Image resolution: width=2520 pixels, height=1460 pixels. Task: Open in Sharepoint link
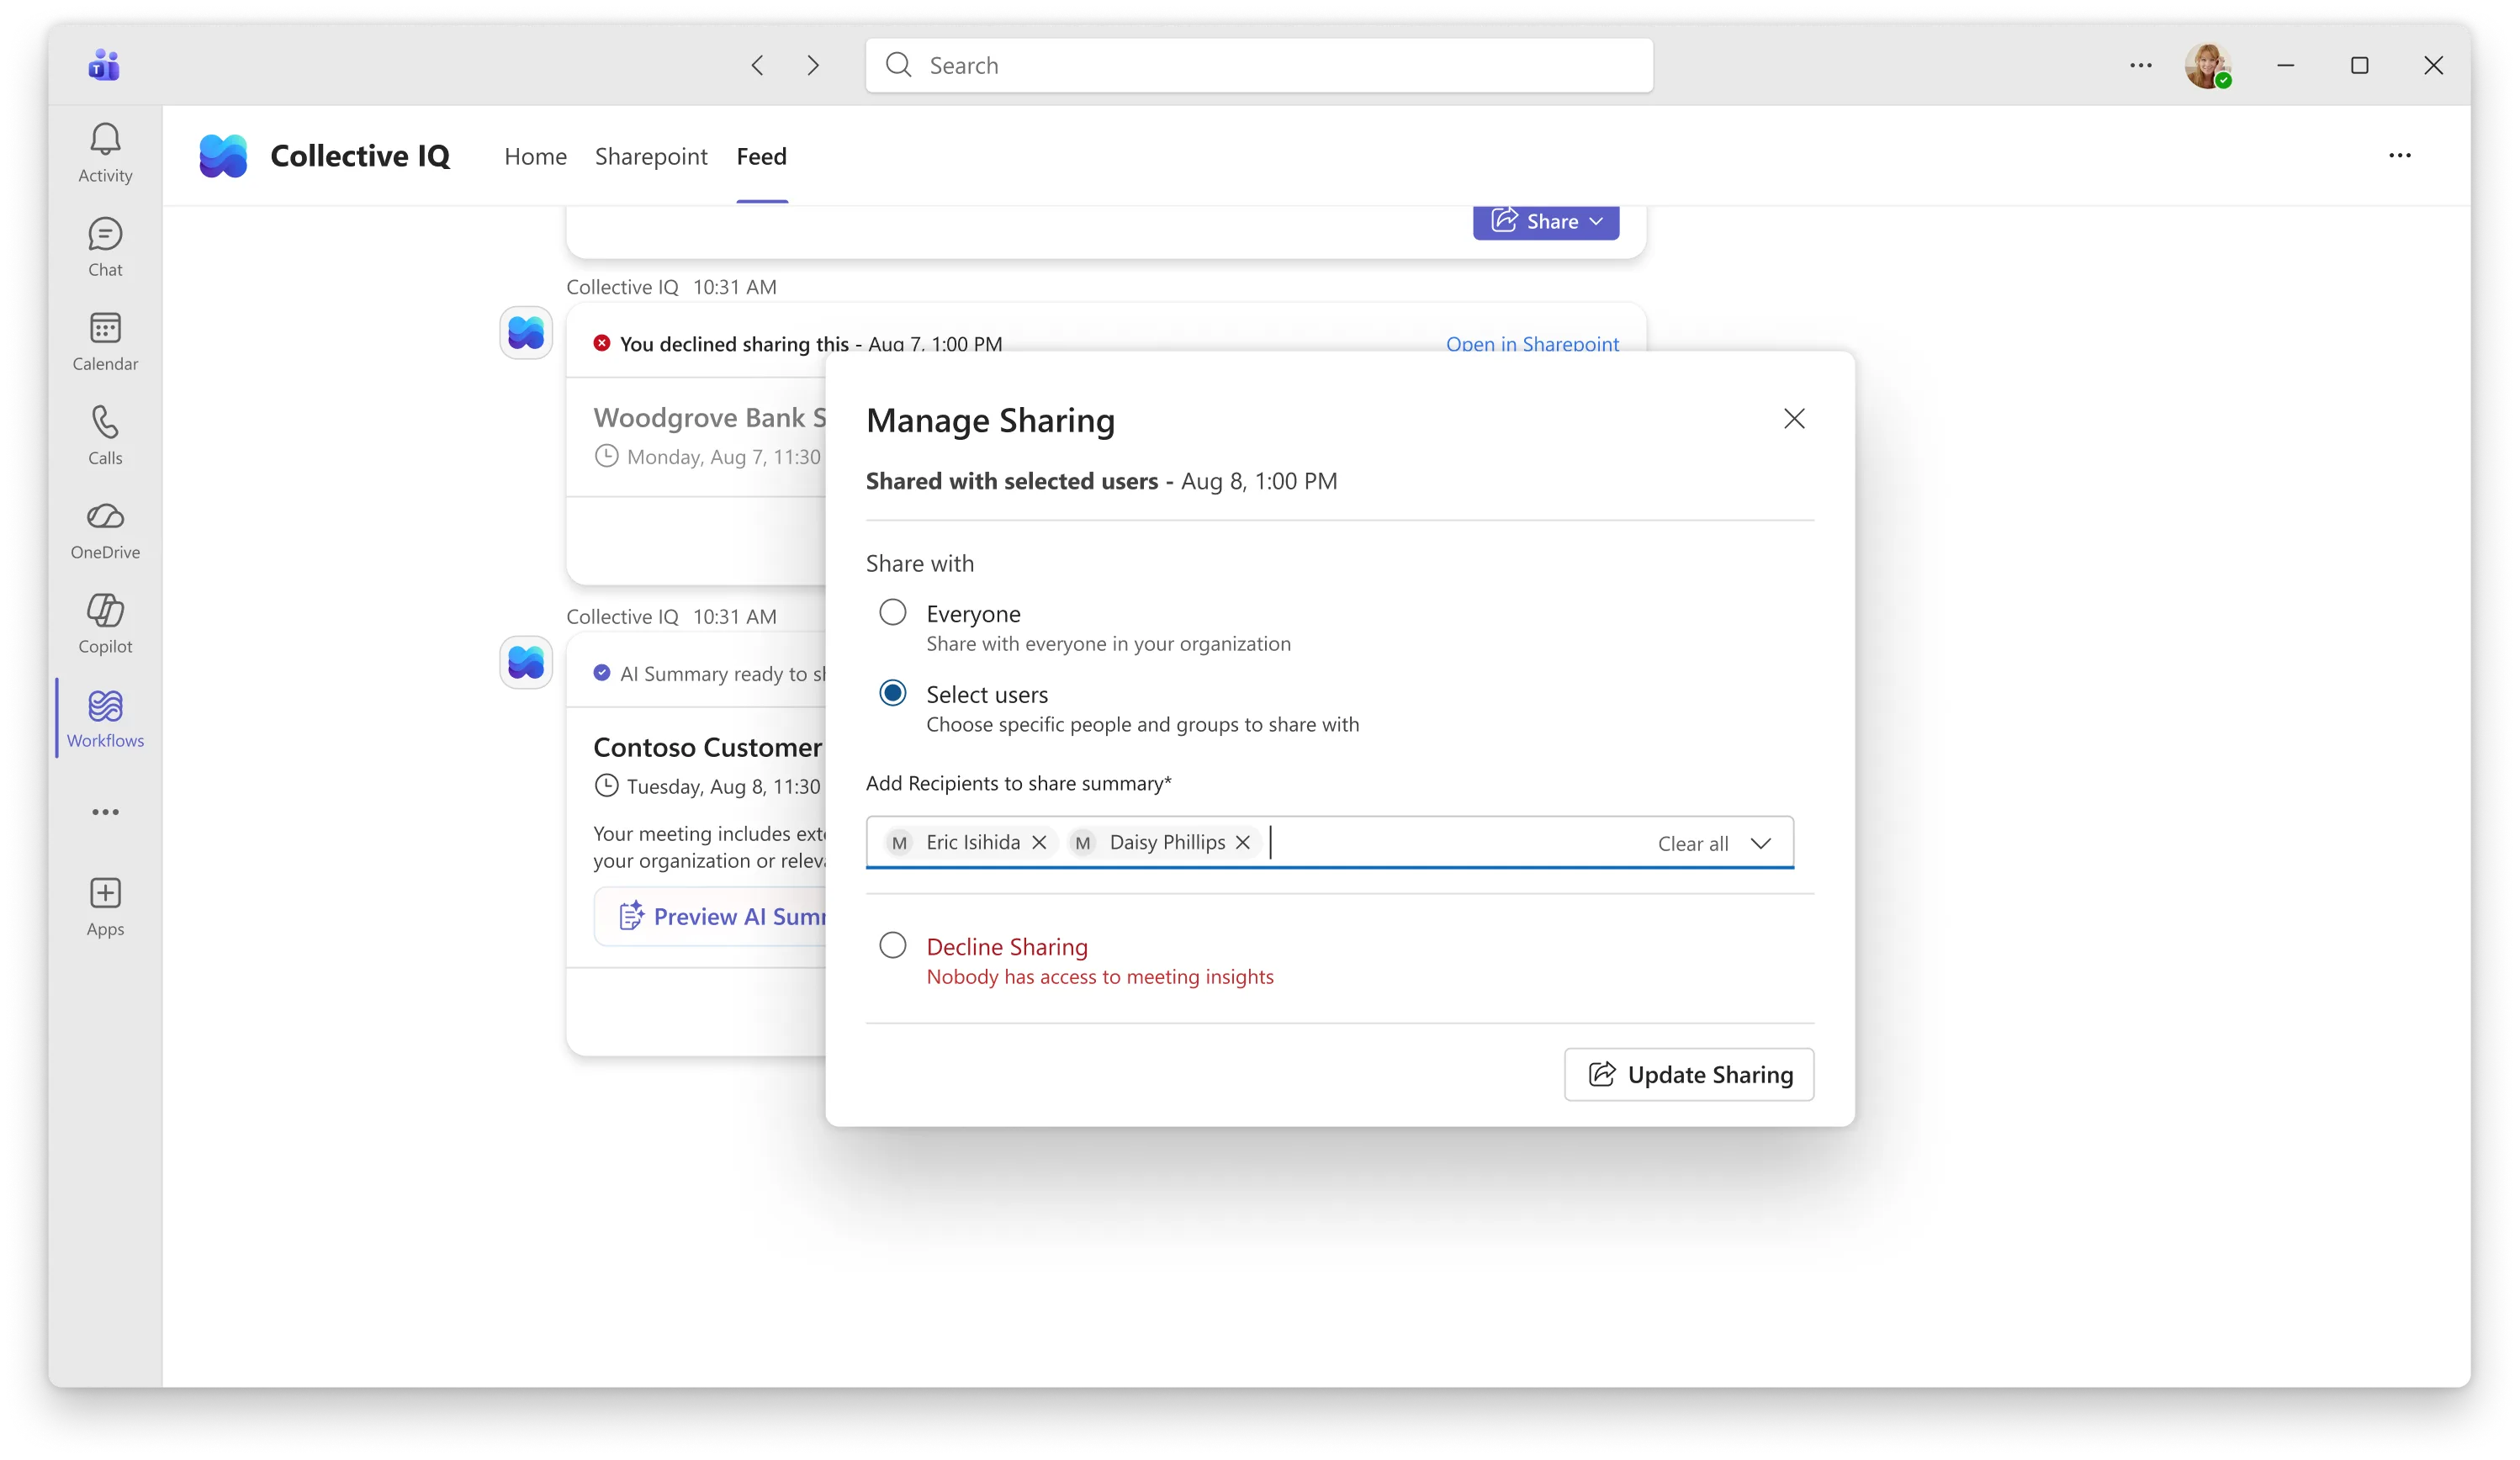tap(1531, 344)
